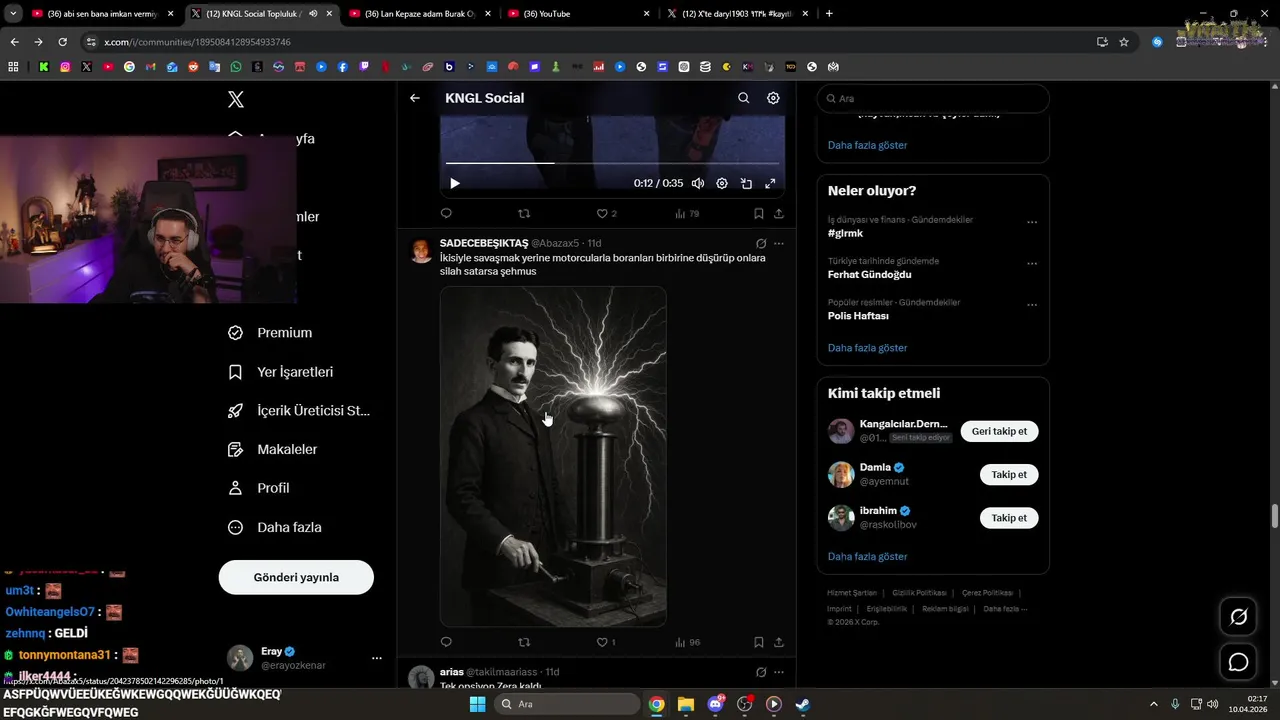Open Yer İşaretleri bookmarks menu
1280x720 pixels.
click(281, 372)
